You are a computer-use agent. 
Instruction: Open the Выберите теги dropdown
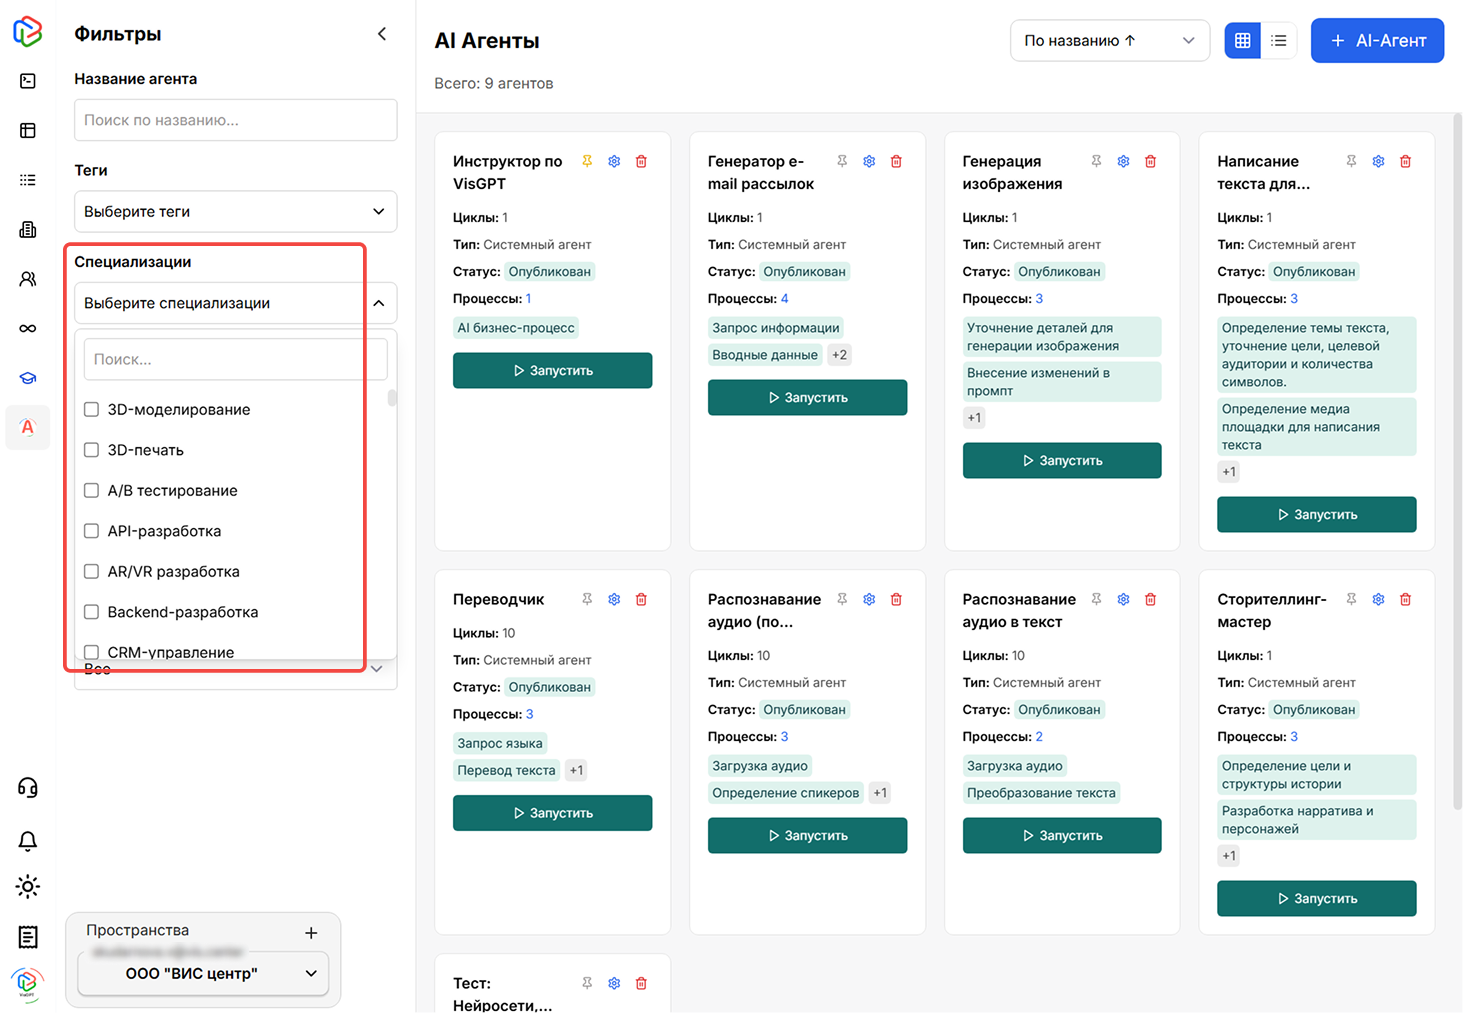235,212
